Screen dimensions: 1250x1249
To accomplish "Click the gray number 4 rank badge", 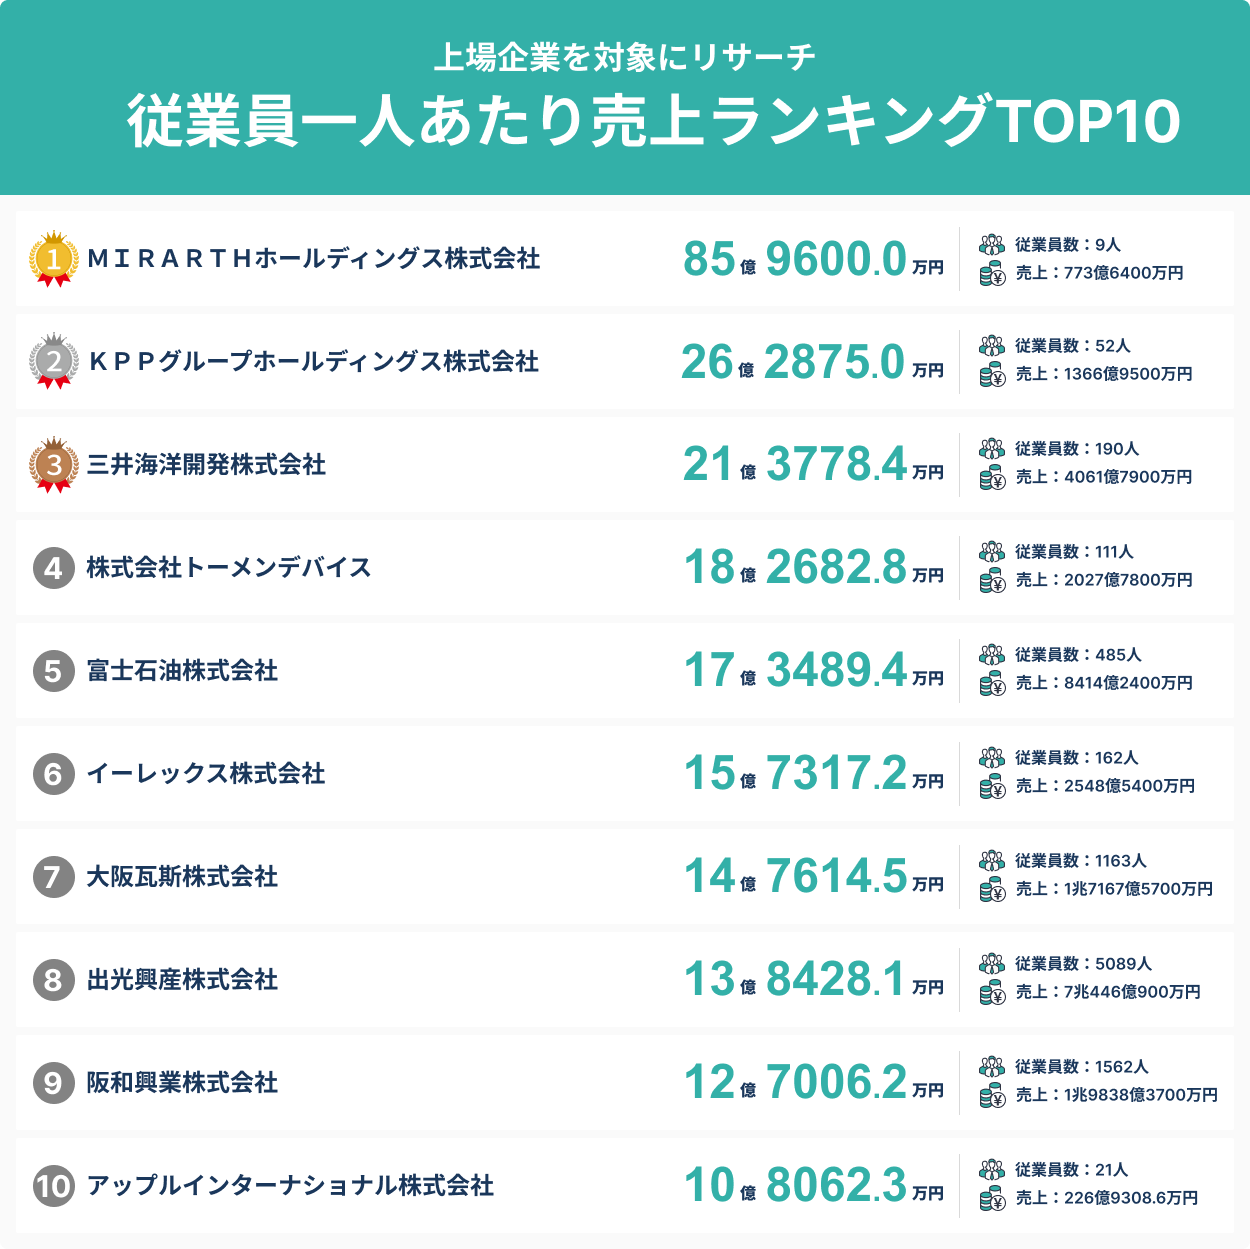I will pyautogui.click(x=54, y=568).
